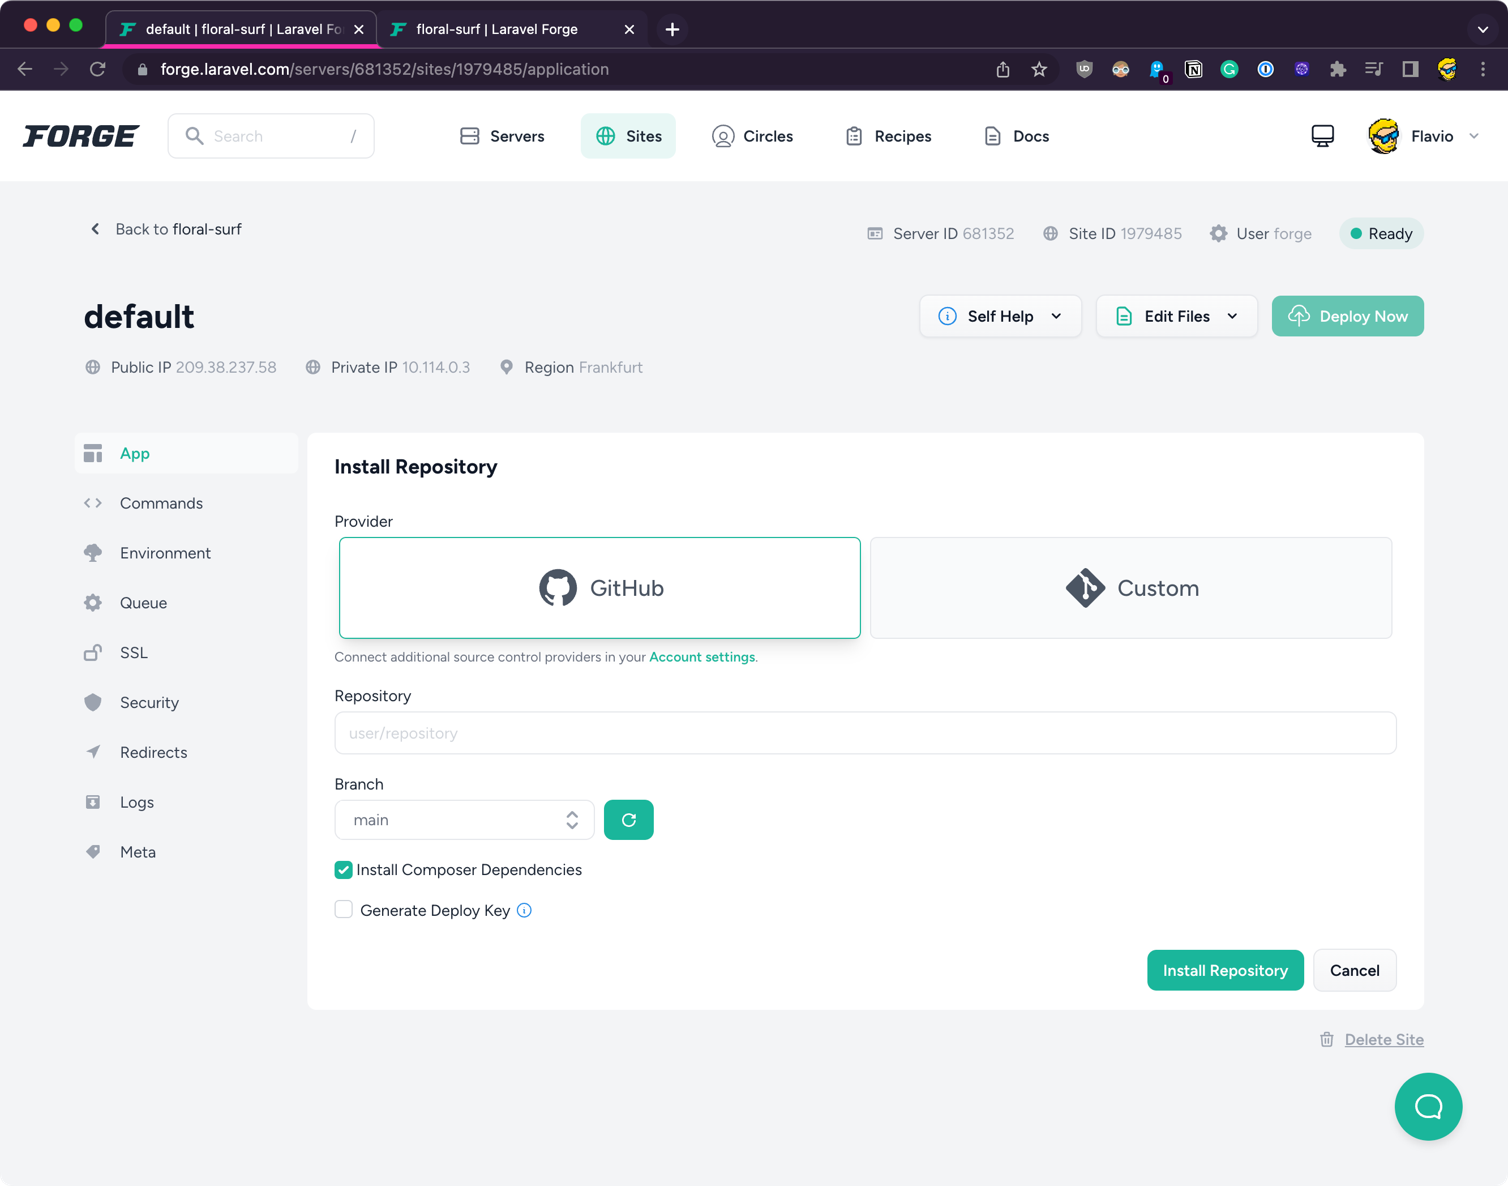
Task: Open the Branch select dropdown
Action: coord(464,820)
